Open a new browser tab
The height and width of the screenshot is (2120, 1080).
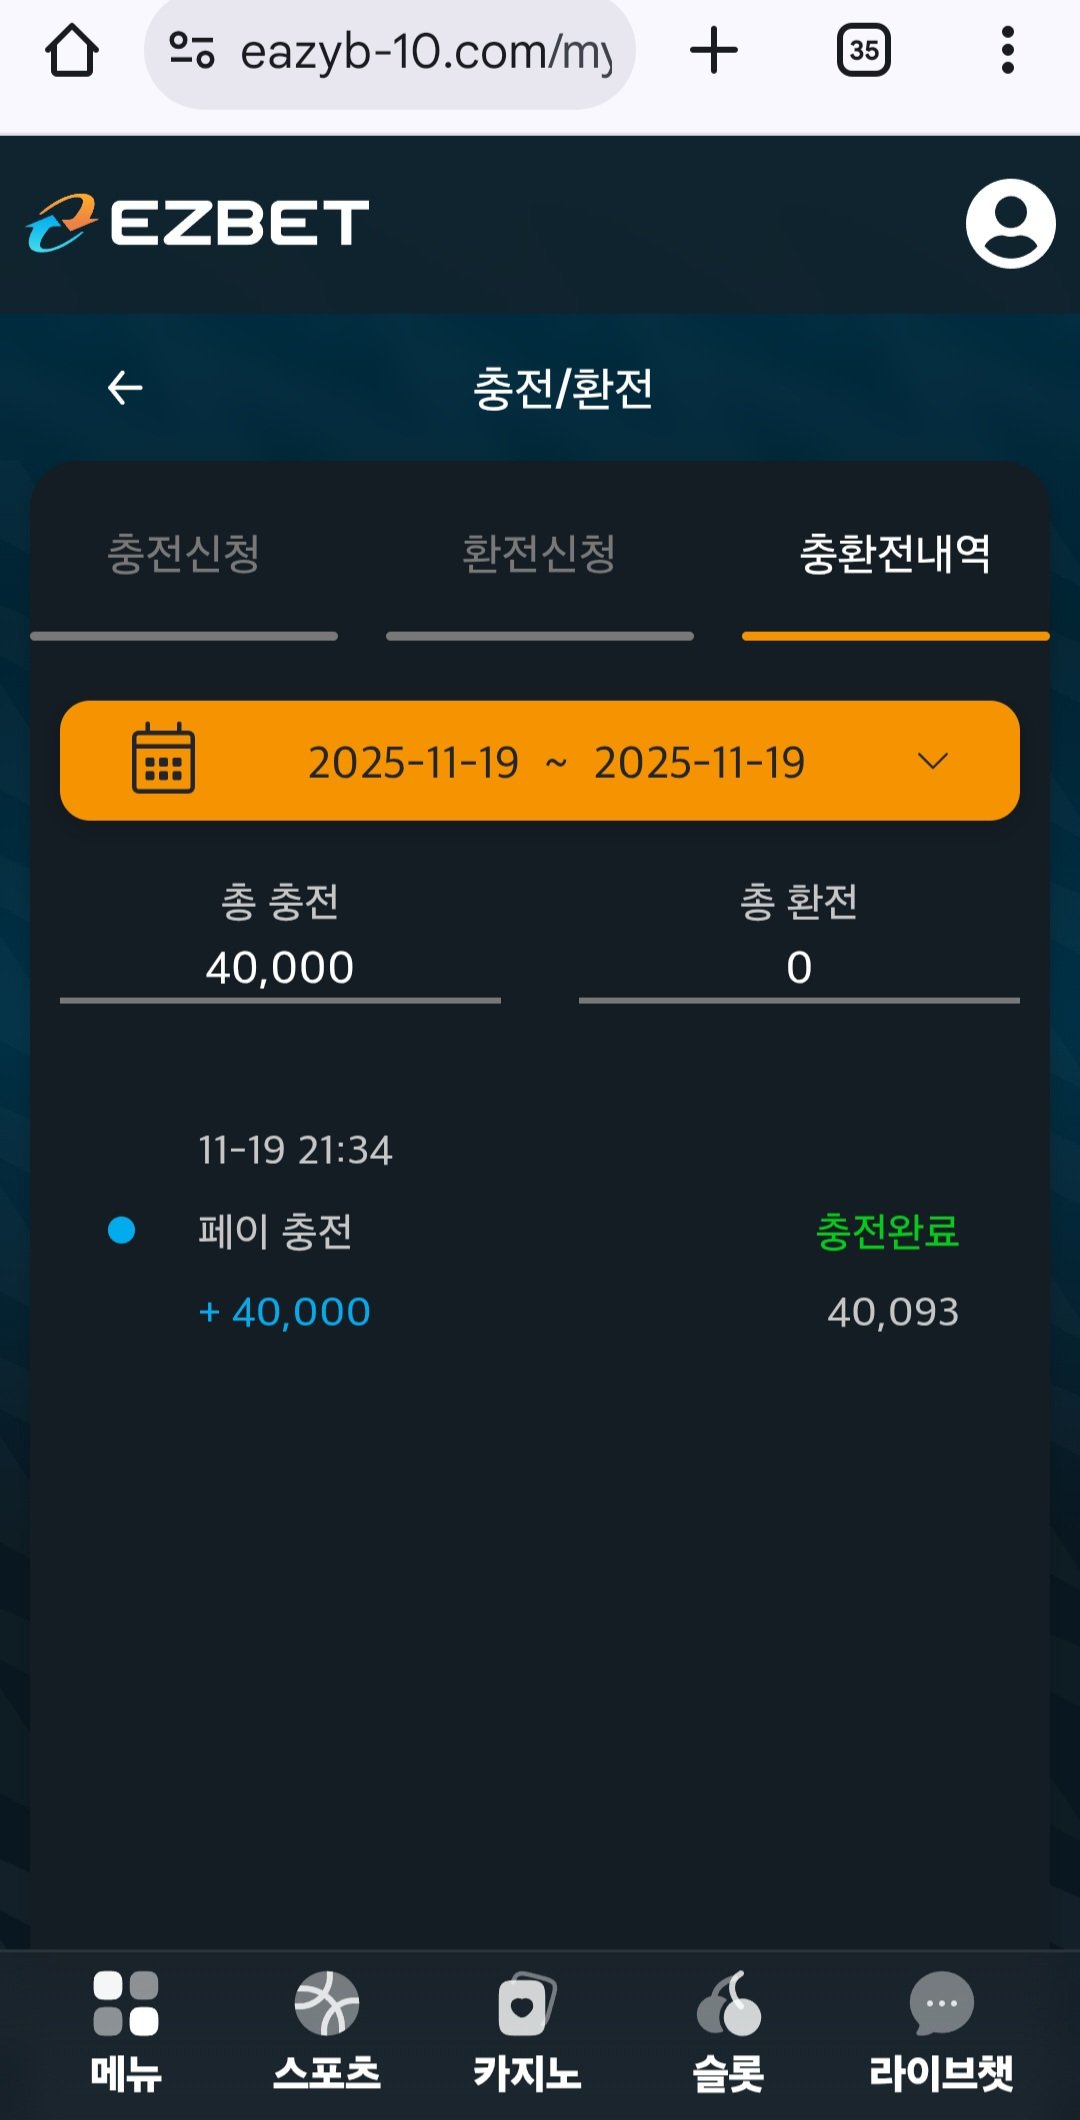click(714, 51)
